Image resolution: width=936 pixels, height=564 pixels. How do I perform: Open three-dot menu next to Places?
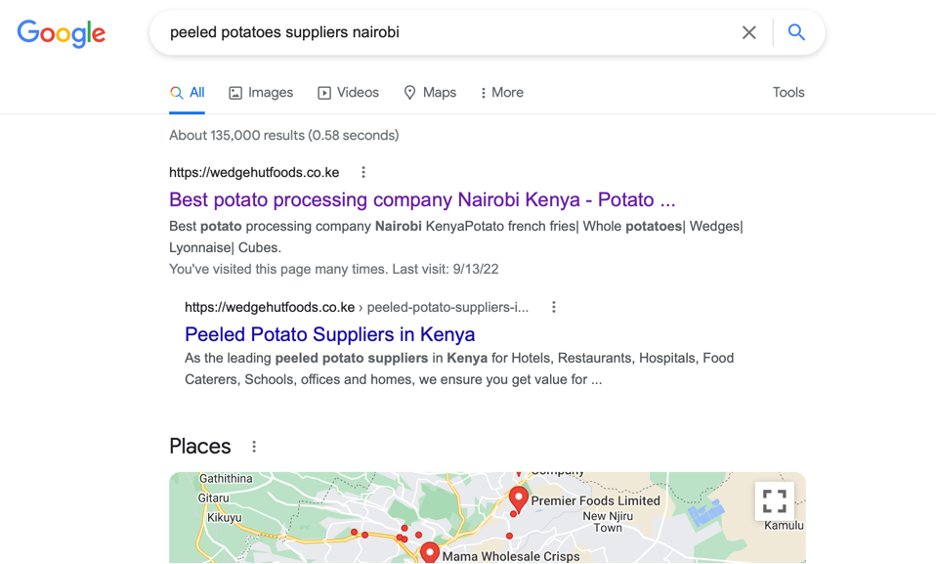[254, 446]
